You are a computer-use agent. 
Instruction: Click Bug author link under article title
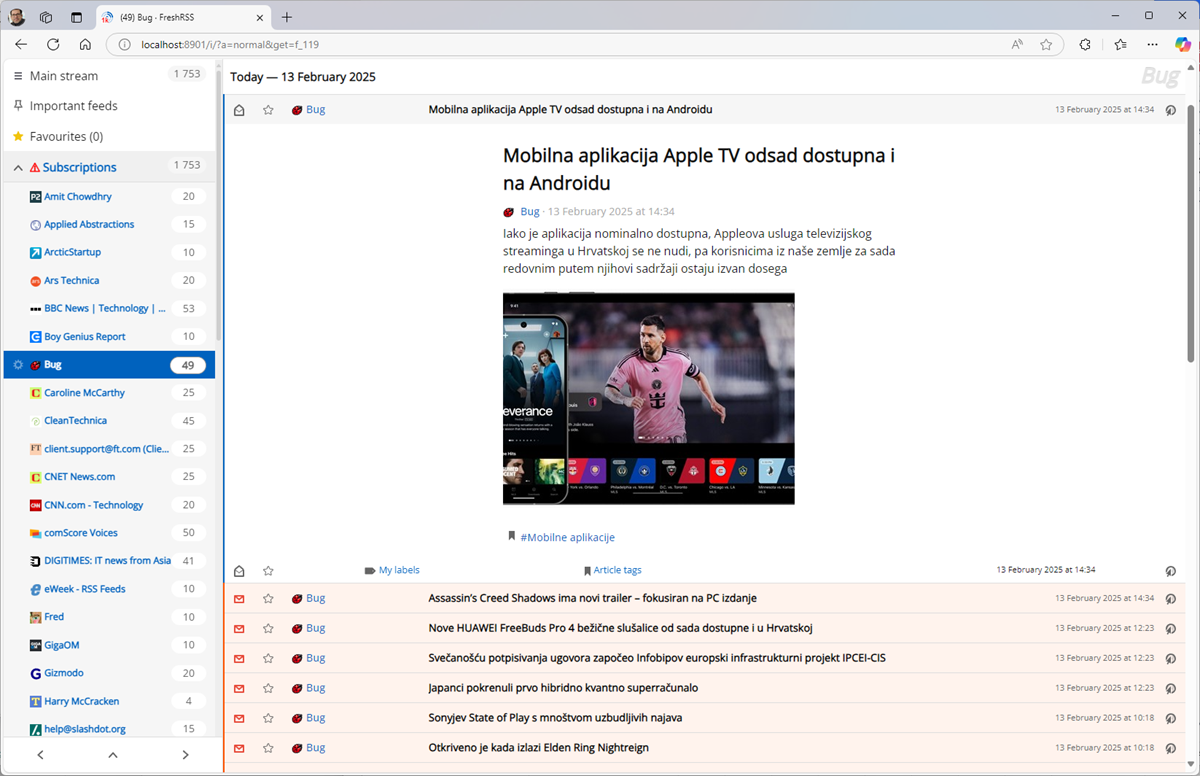tap(530, 212)
